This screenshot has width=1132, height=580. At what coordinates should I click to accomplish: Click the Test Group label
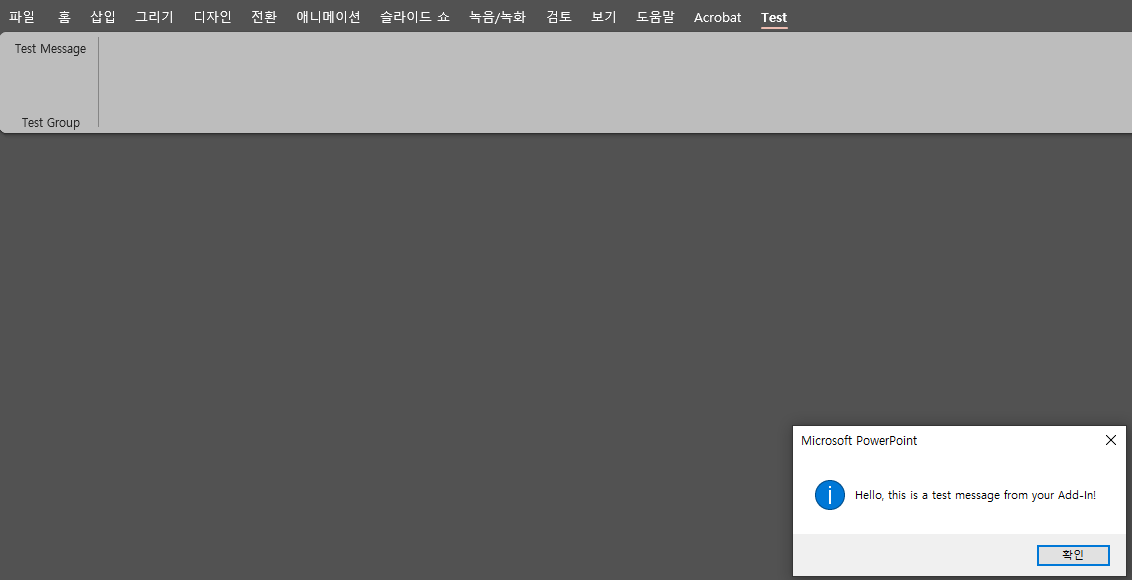(51, 122)
